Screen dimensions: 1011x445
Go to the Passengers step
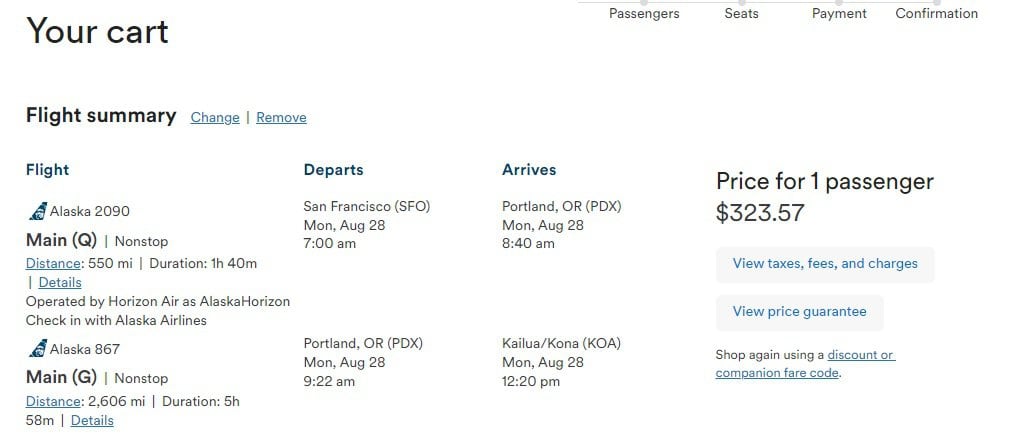pyautogui.click(x=644, y=14)
